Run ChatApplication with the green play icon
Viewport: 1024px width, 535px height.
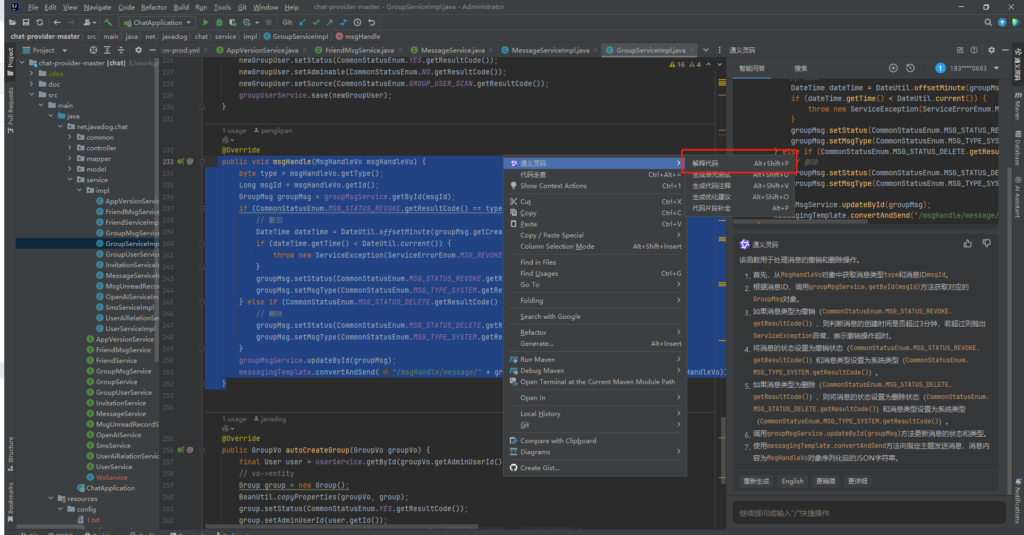(204, 21)
